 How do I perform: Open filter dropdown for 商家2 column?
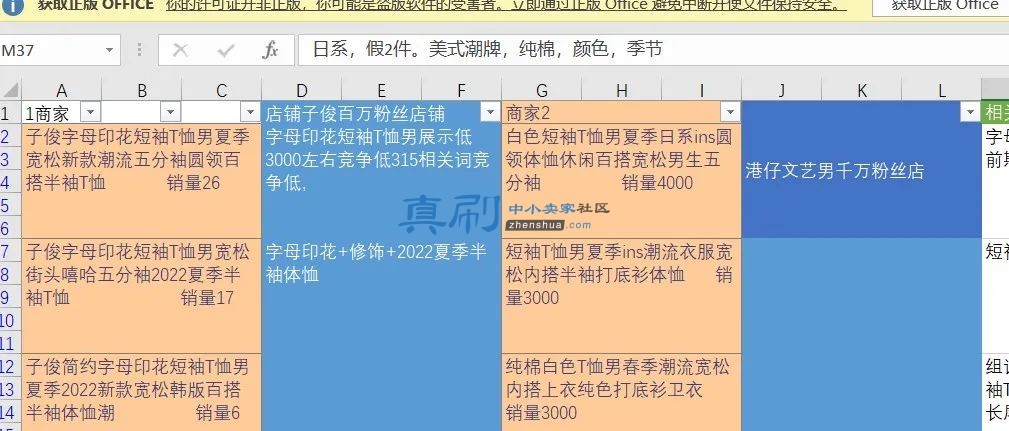tap(730, 113)
